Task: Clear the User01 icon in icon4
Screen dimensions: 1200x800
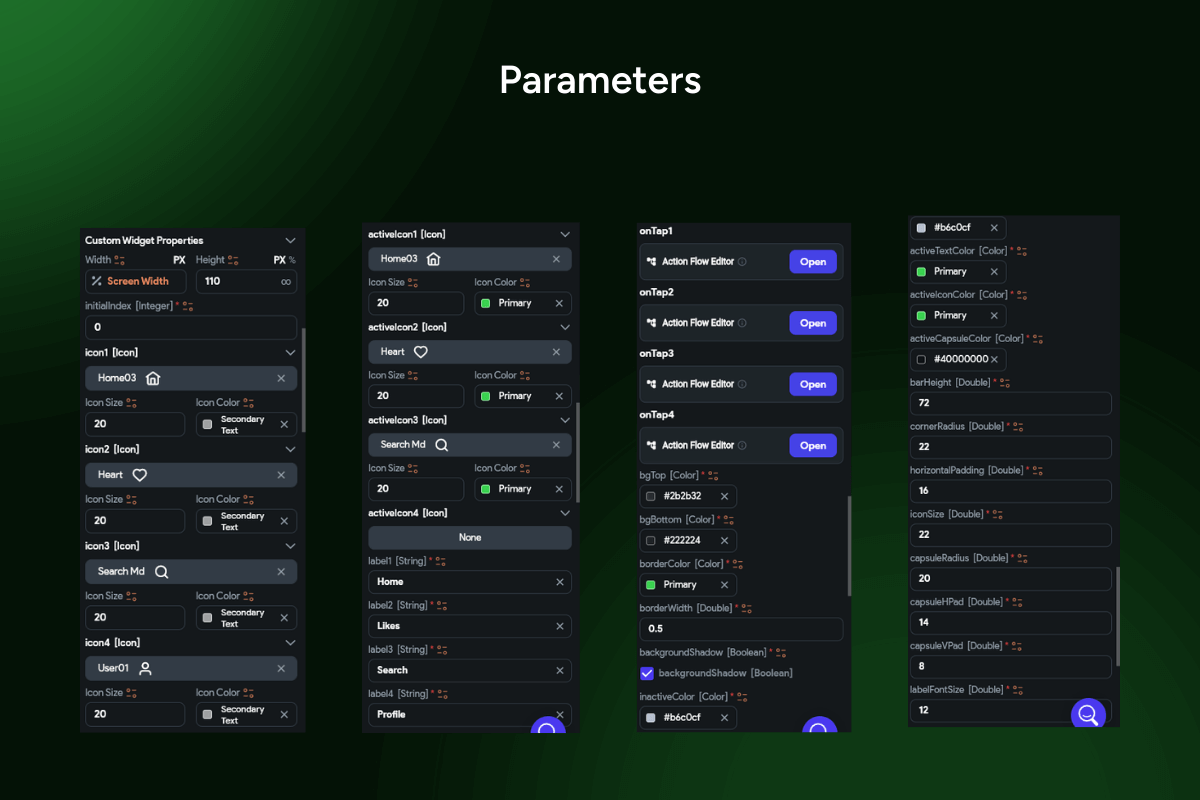Action: click(x=281, y=668)
